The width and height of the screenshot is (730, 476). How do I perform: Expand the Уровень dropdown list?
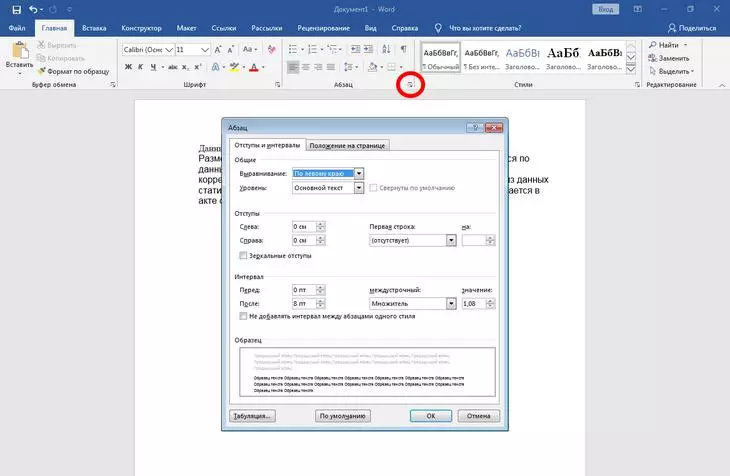359,188
